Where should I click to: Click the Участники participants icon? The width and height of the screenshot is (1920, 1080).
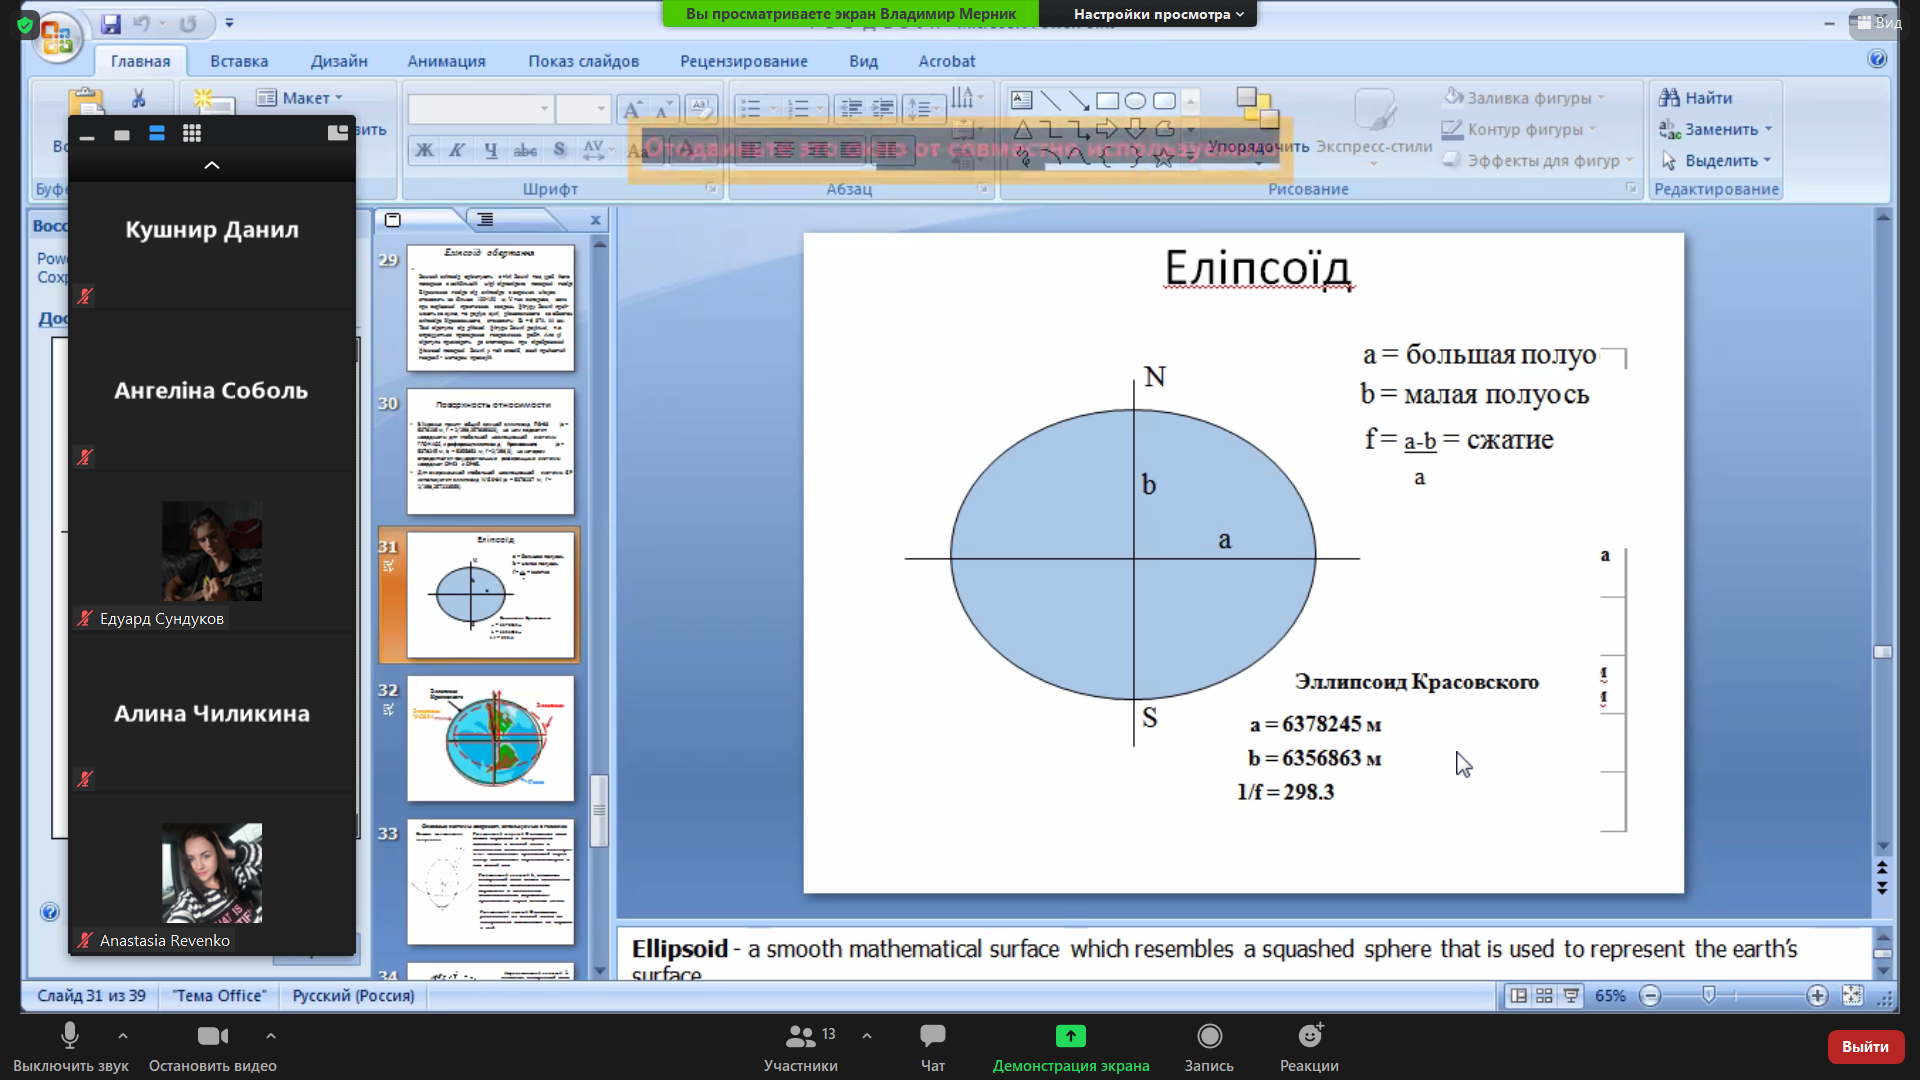coord(800,1036)
